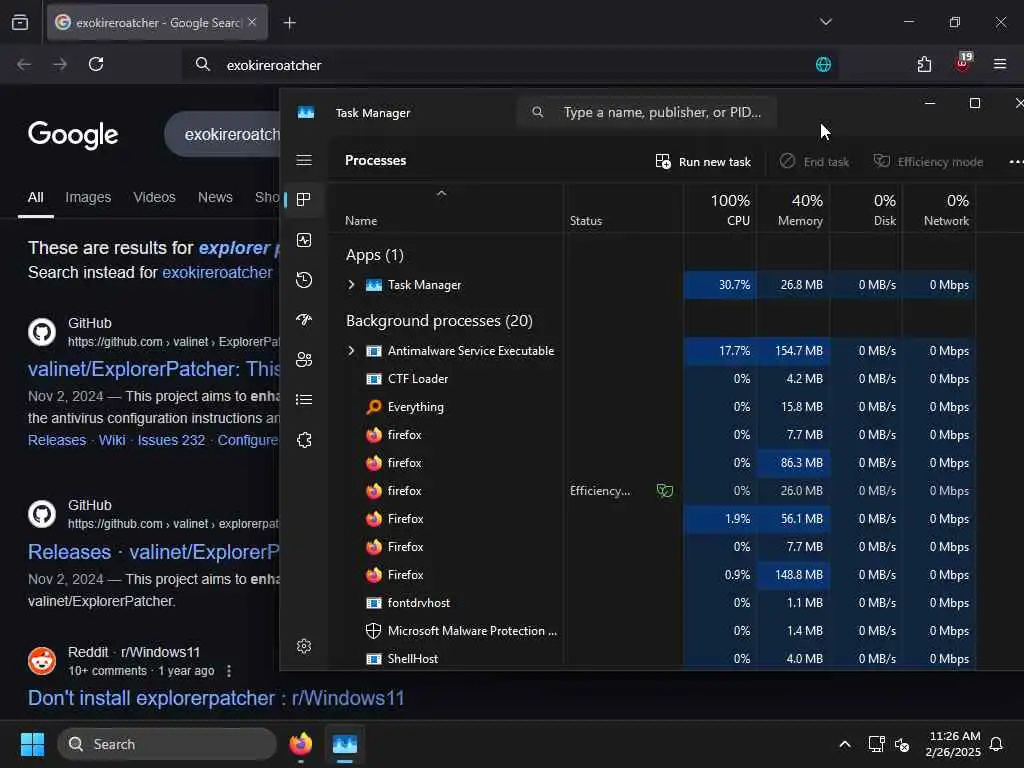
Task: Click efficiency leaf icon on firefox row
Action: click(x=665, y=491)
